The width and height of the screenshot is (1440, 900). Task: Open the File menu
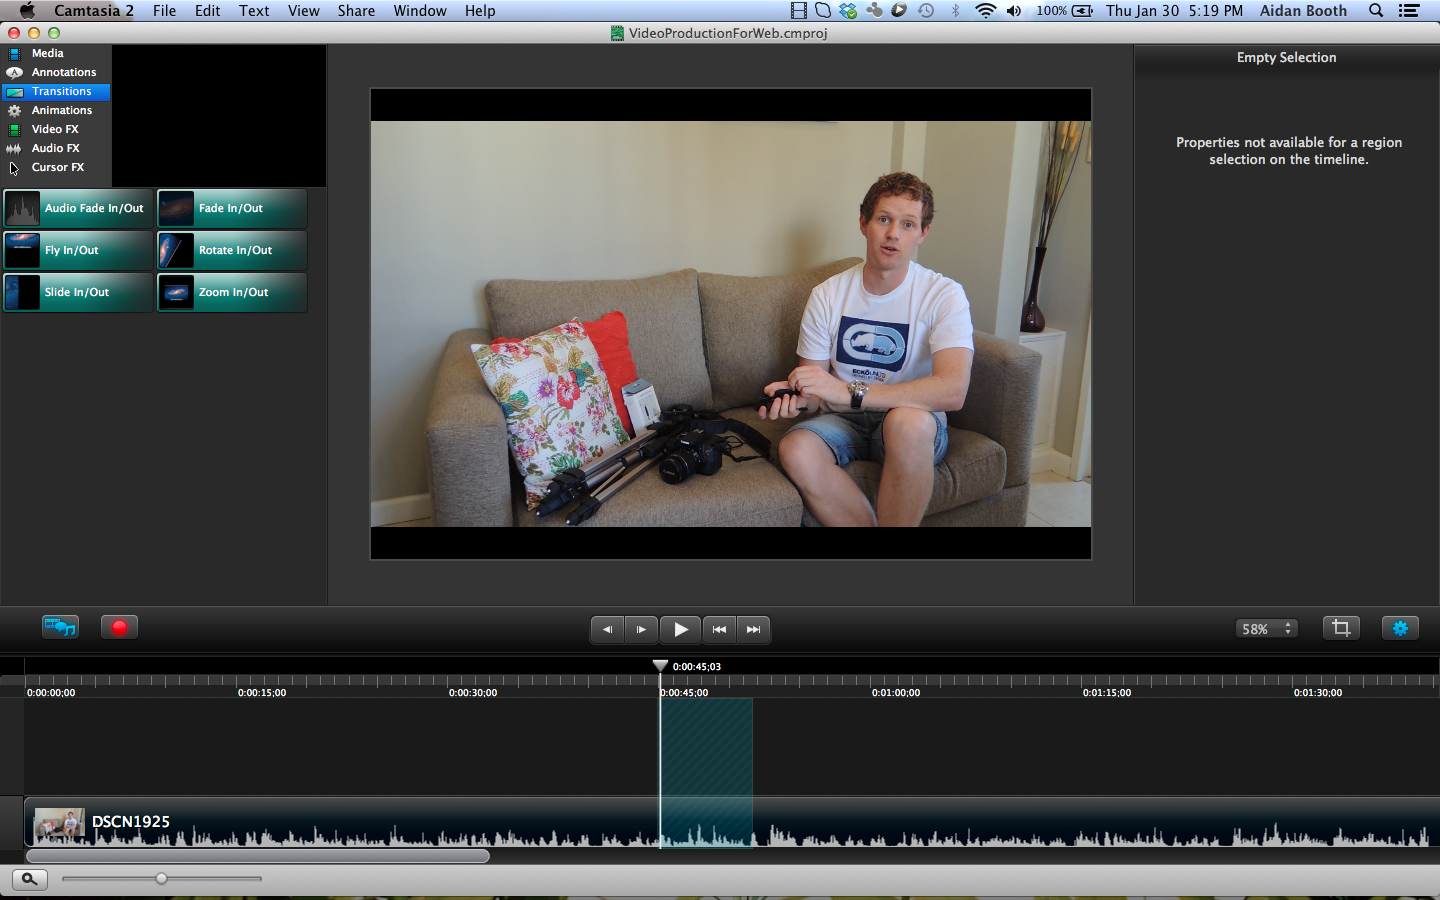pyautogui.click(x=165, y=11)
